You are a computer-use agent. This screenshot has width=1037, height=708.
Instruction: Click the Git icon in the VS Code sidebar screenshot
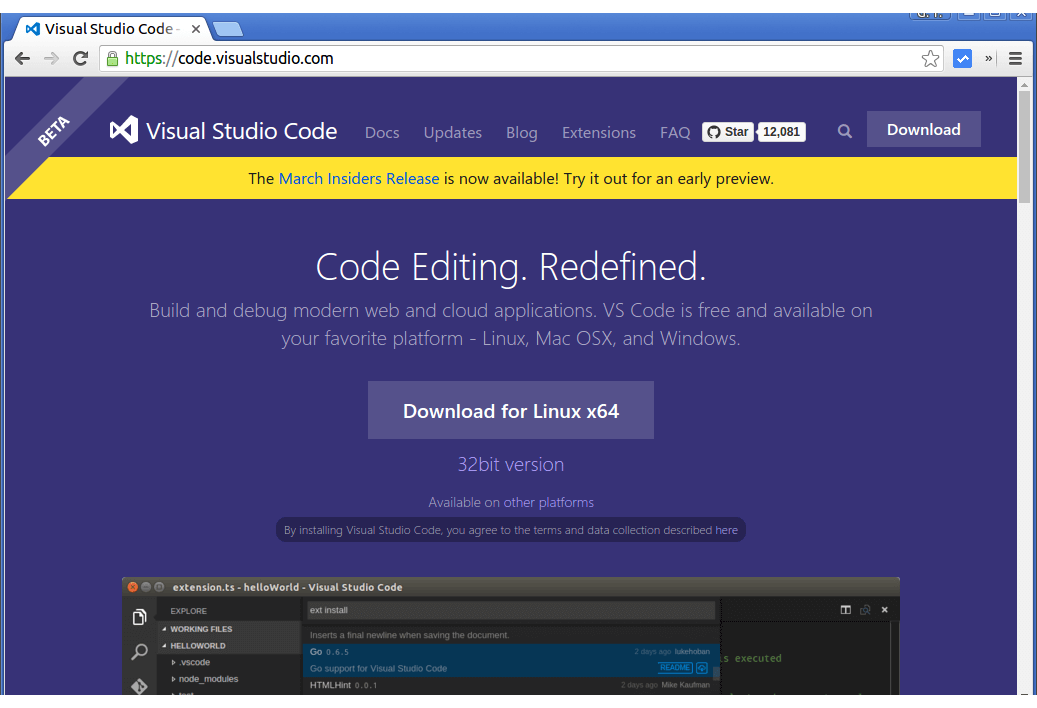(139, 686)
